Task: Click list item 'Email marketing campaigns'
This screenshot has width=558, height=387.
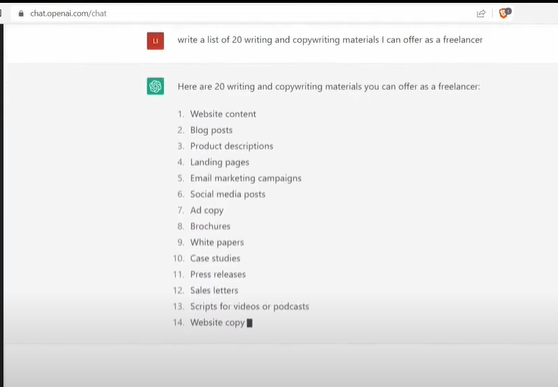Action: (x=246, y=178)
